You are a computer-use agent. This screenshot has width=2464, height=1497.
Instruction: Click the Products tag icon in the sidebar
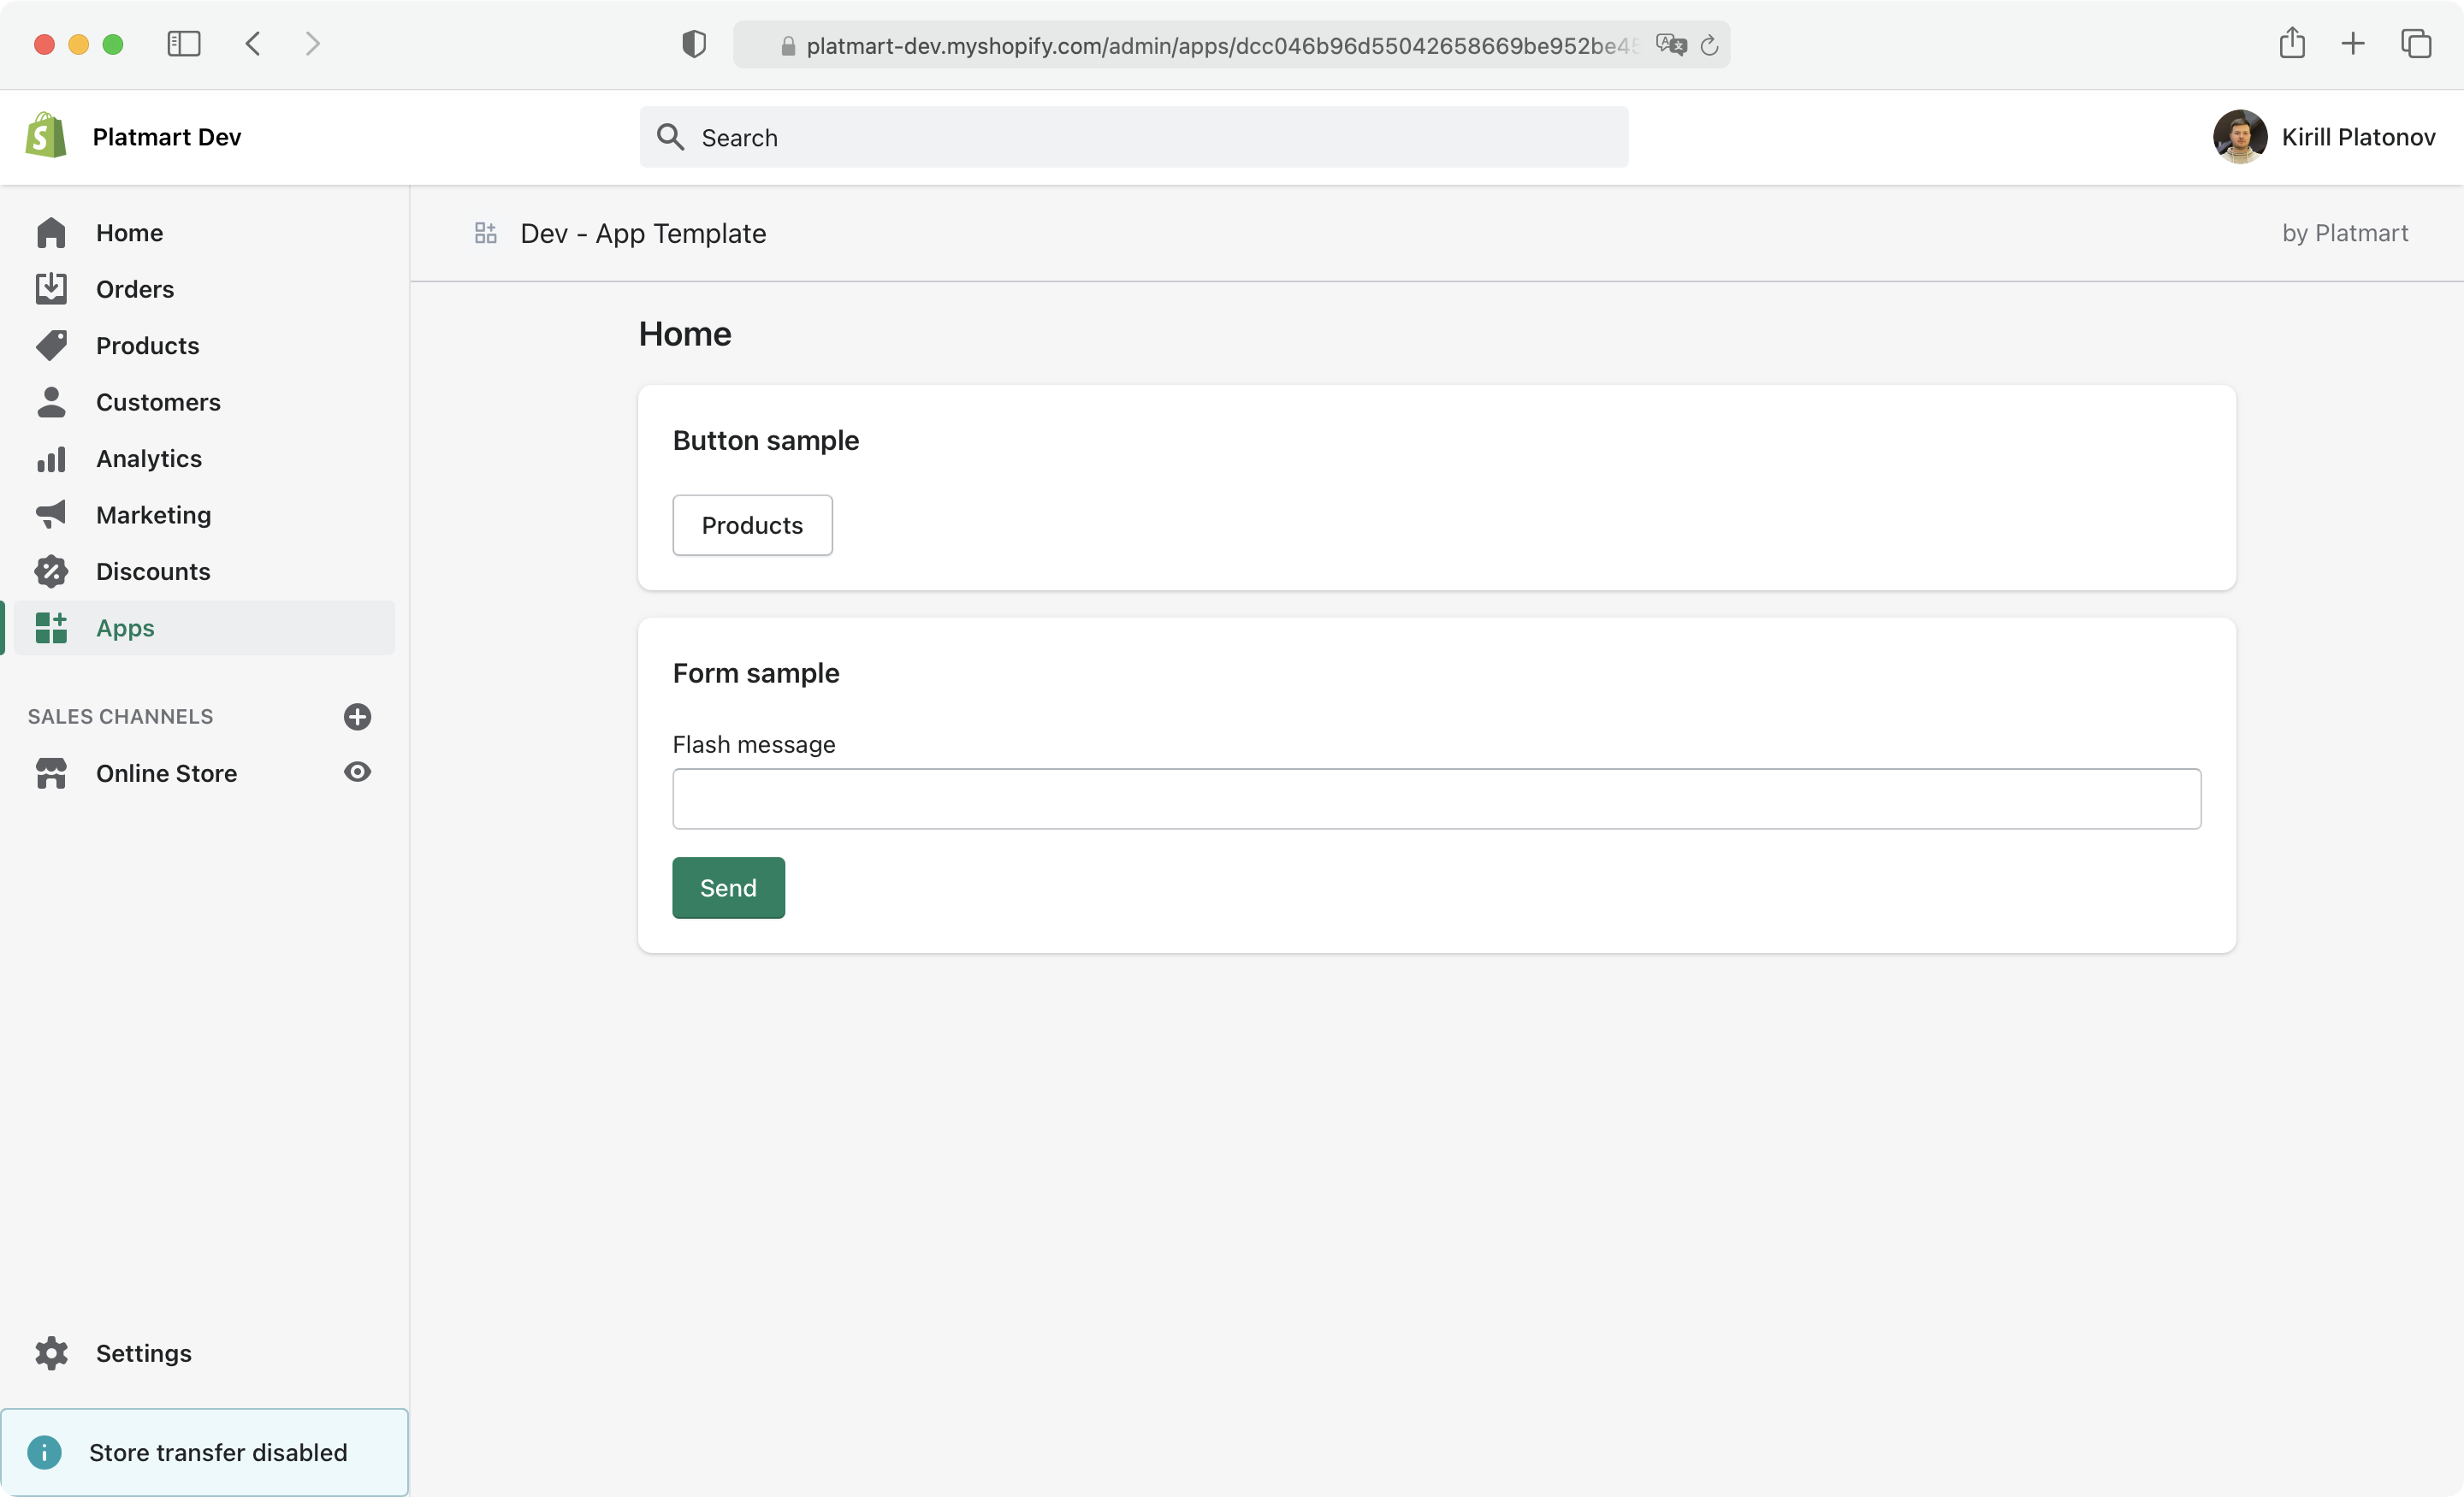point(51,345)
